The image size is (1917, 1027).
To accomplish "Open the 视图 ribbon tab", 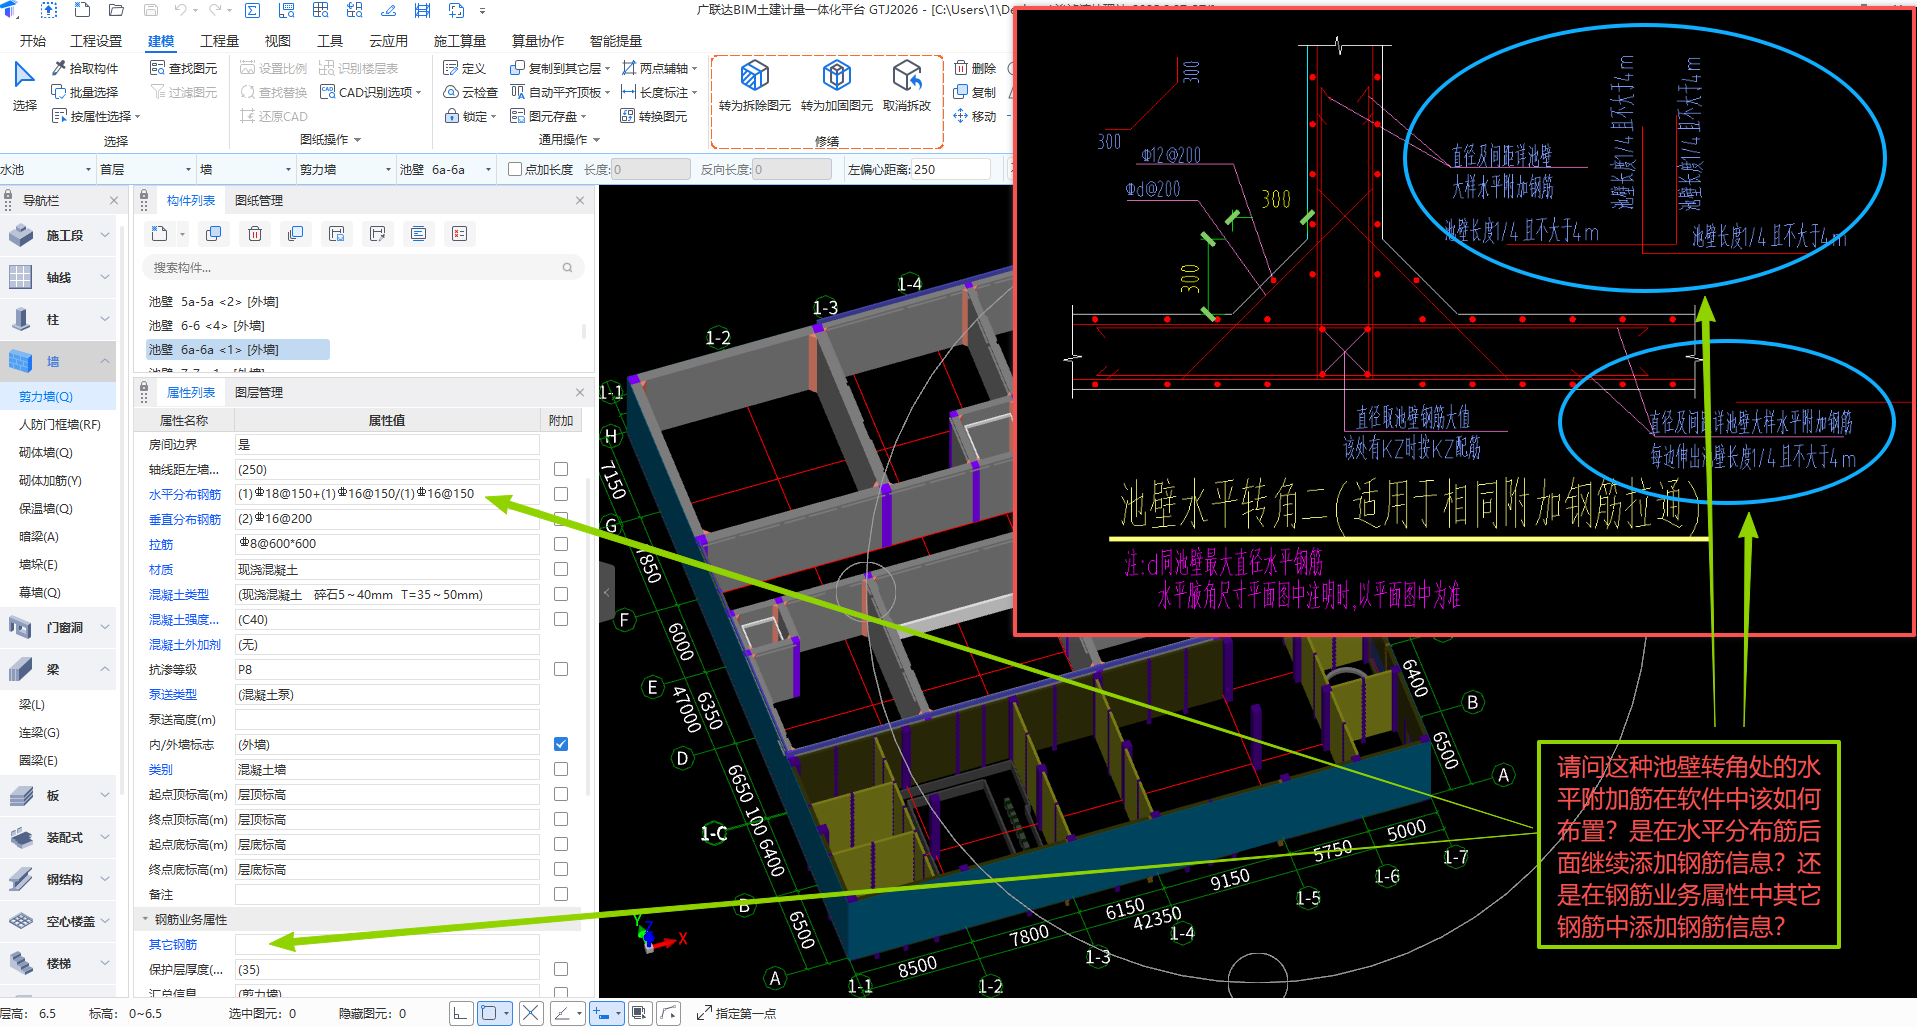I will pos(277,41).
